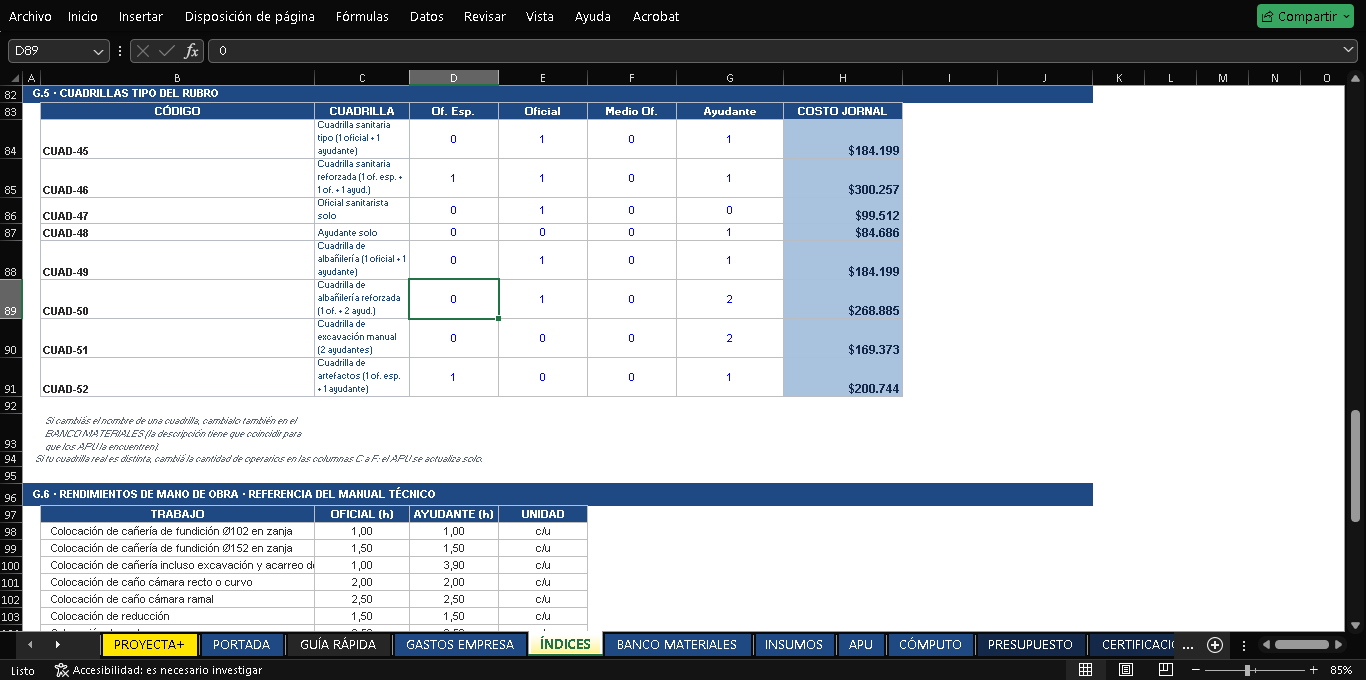1366x680 pixels.
Task: Select the code cell CUAD-52
Action: (x=177, y=377)
